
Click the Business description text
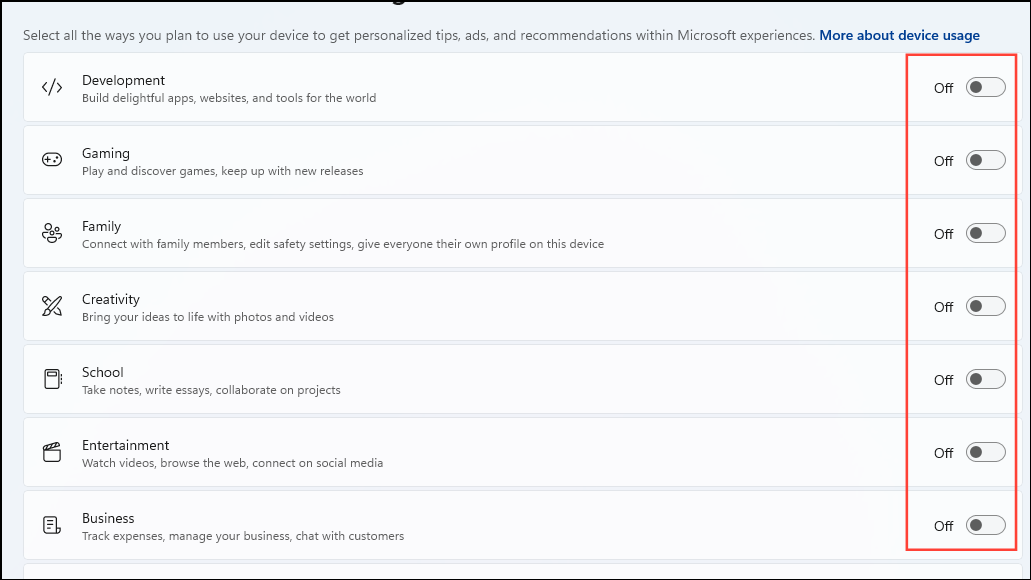[243, 536]
